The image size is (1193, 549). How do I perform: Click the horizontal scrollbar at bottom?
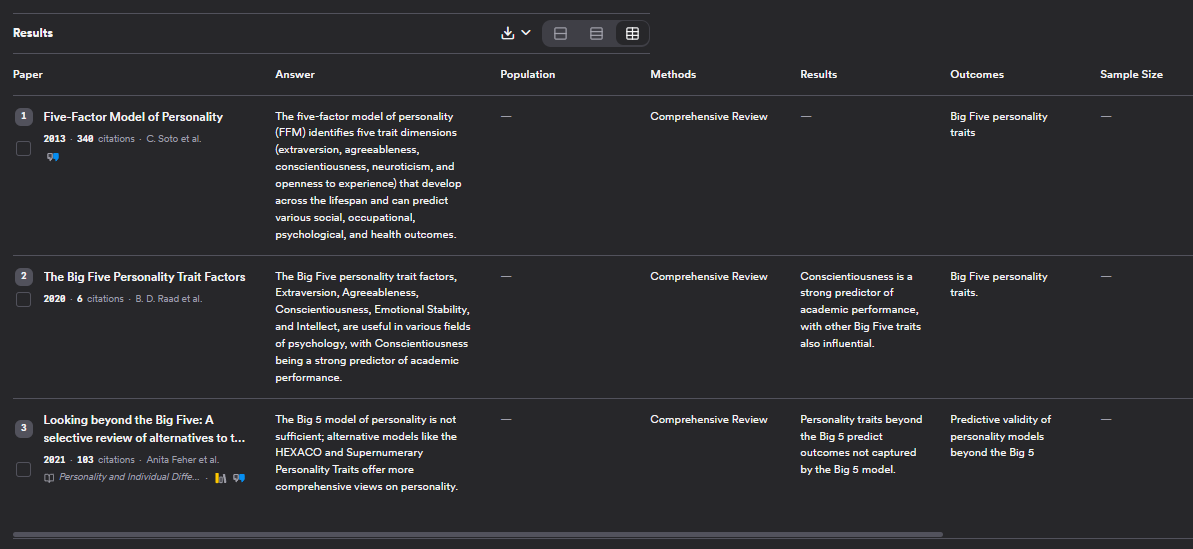point(477,535)
